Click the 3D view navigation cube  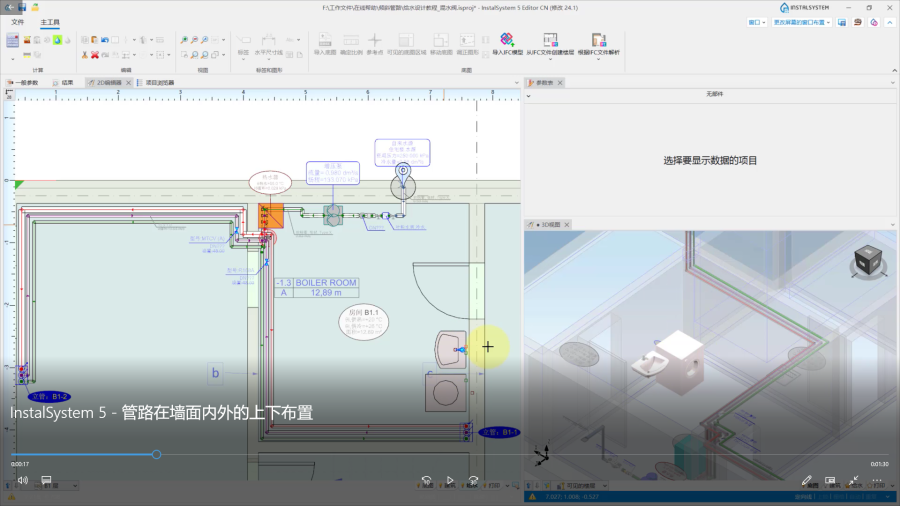point(867,261)
